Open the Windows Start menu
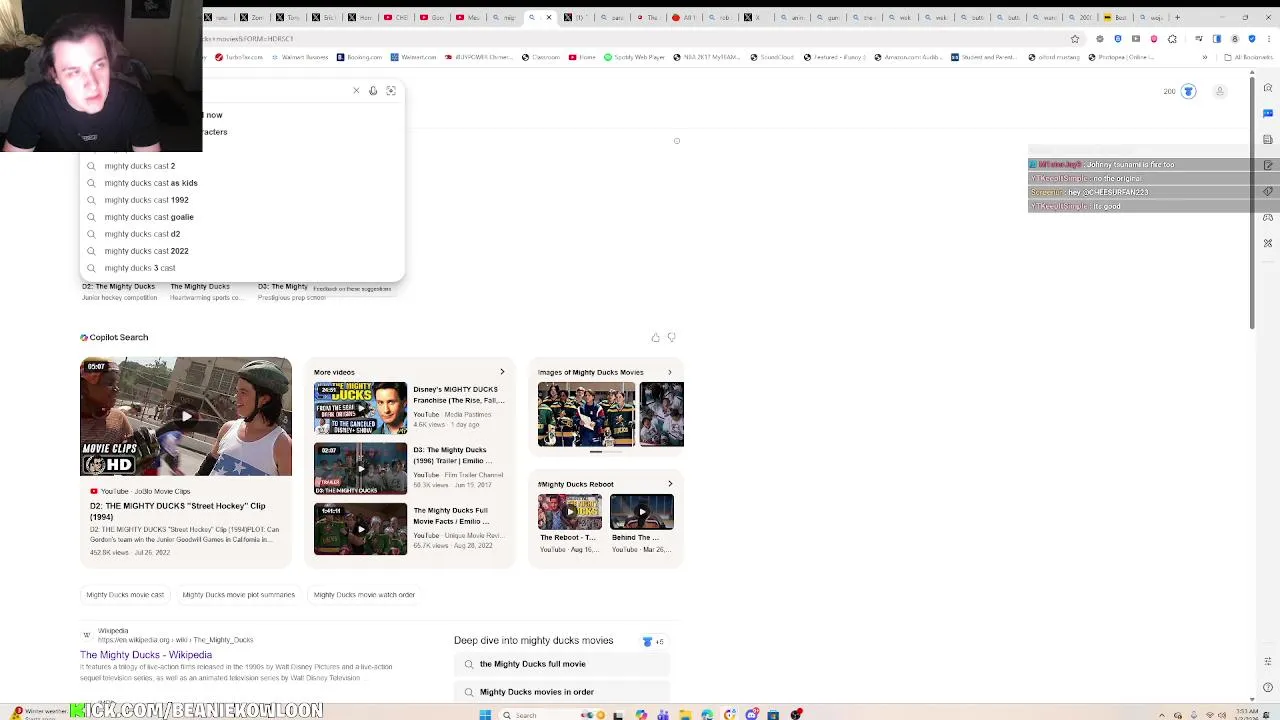Viewport: 1280px width, 720px height. (485, 715)
